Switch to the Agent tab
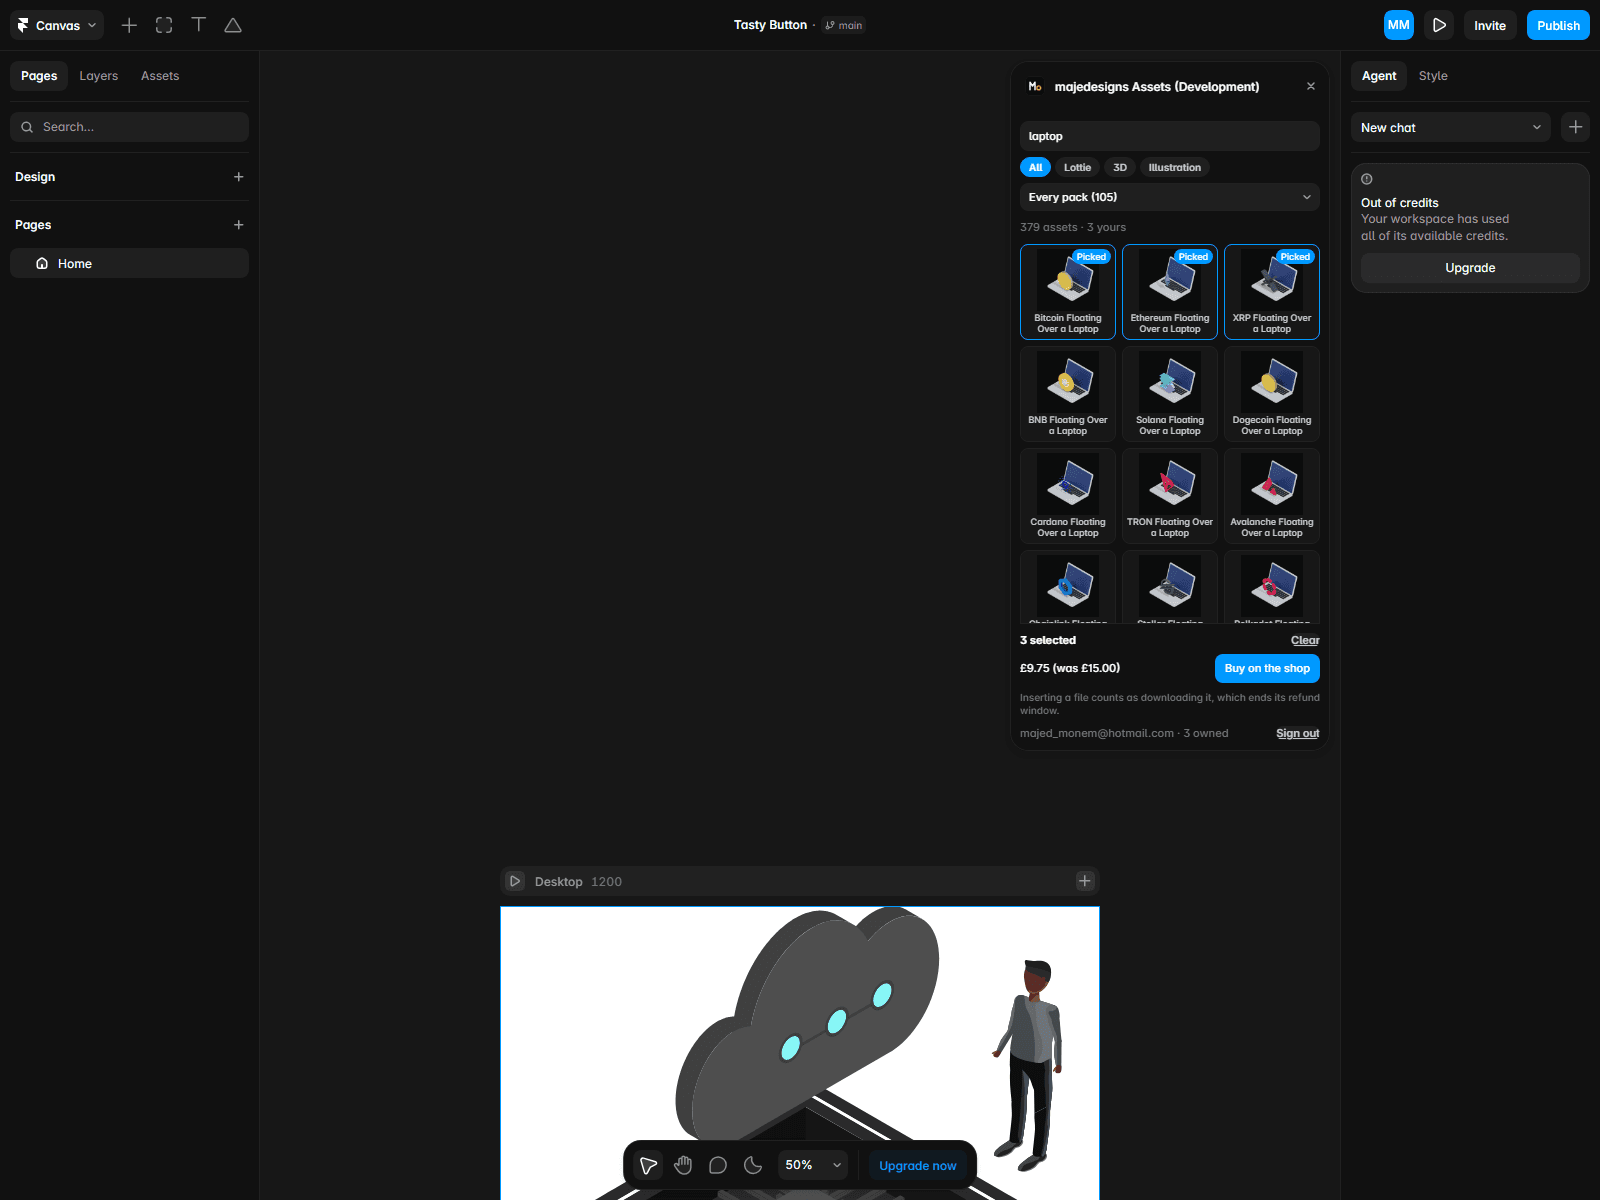 1379,76
